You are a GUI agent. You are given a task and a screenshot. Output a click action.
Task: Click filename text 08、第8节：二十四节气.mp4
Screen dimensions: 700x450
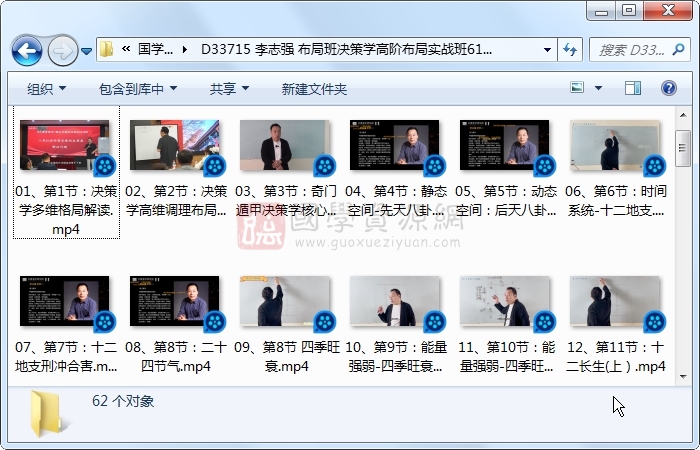pos(176,356)
